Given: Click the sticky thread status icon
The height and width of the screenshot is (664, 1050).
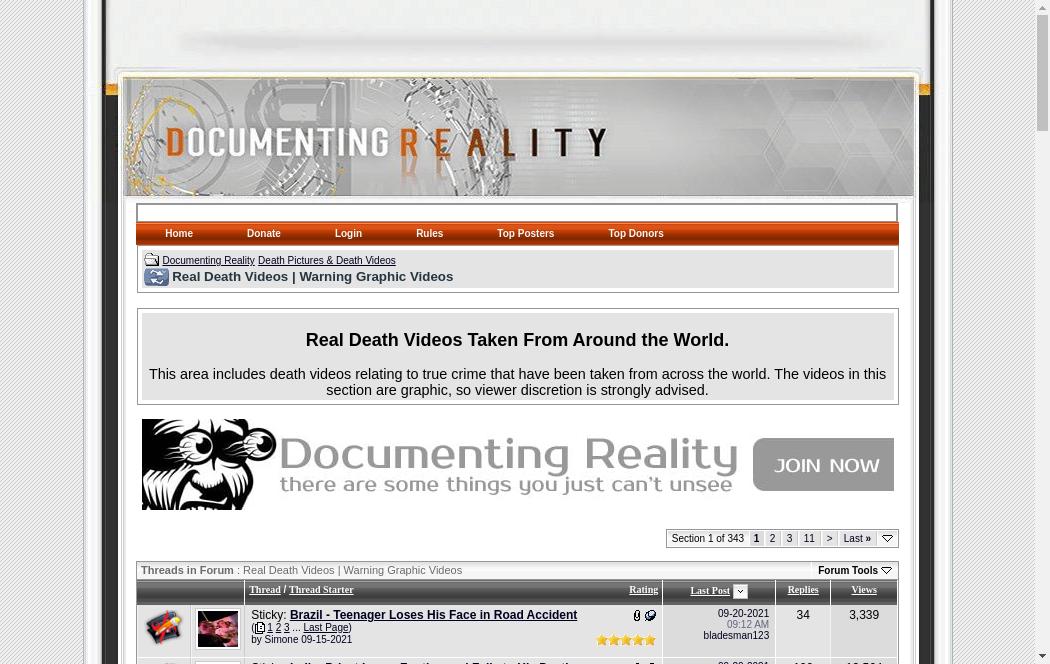Looking at the screenshot, I should tap(164, 628).
